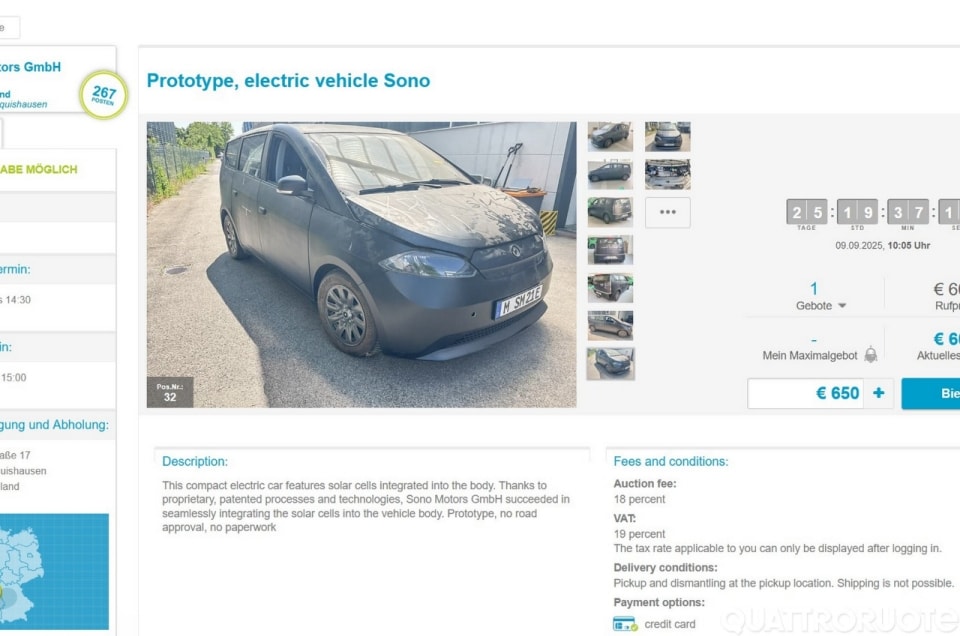The width and height of the screenshot is (960, 636).
Task: Select the third thumbnail in left column
Action: coord(610,212)
